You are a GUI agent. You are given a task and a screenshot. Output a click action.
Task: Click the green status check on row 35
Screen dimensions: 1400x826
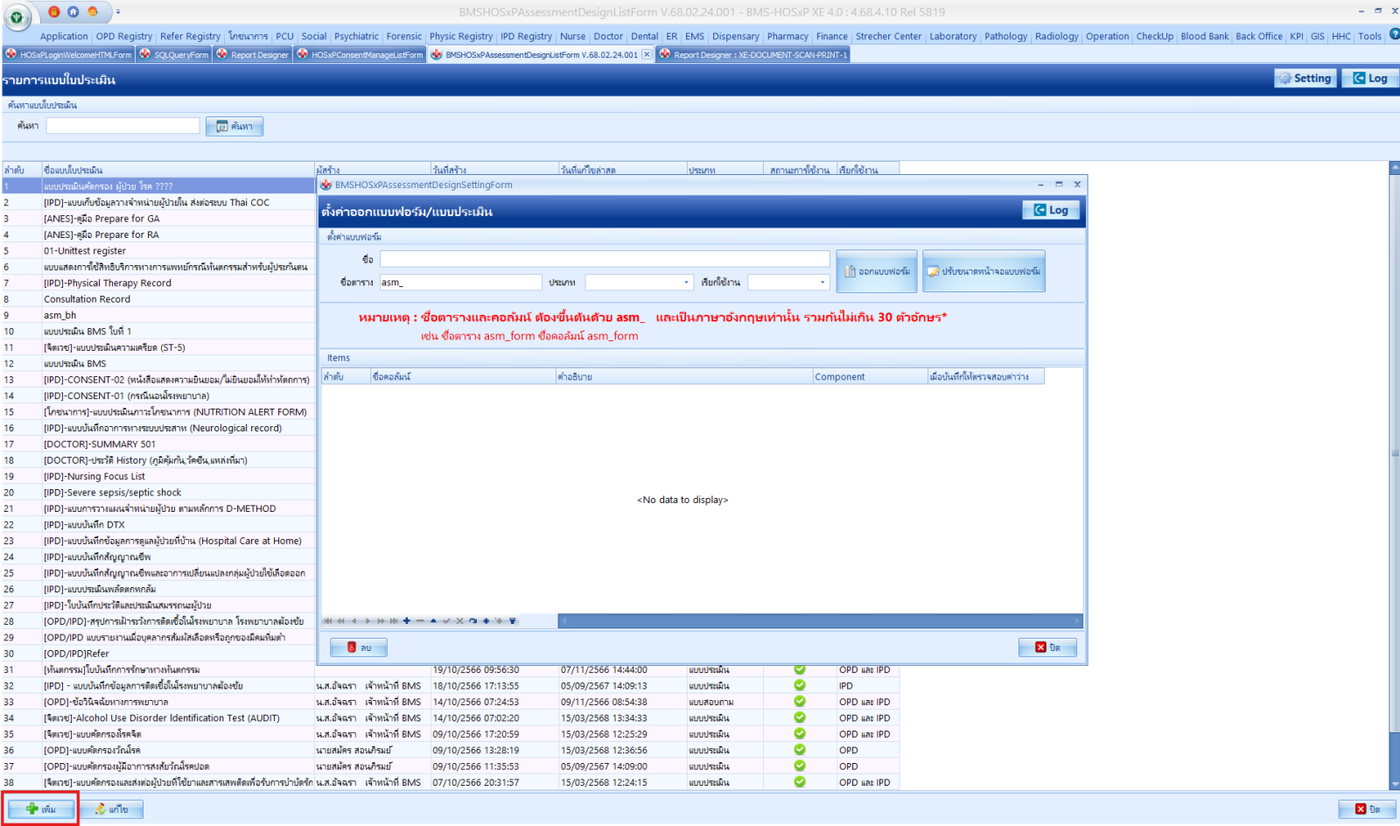pos(799,734)
